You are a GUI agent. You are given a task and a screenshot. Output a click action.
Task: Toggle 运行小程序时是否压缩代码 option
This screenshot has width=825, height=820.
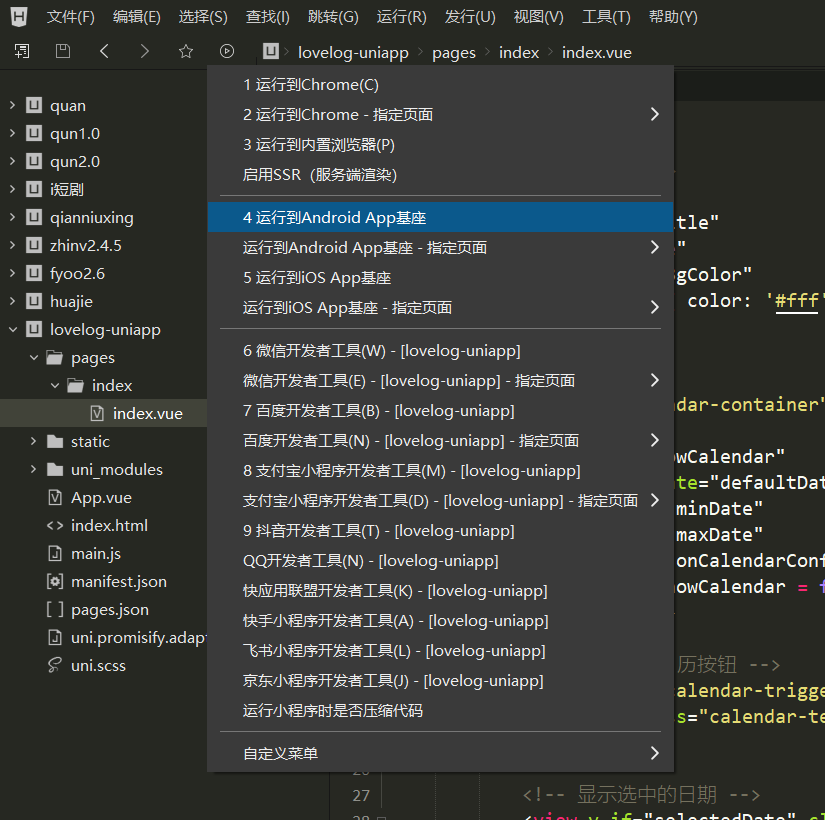[332, 711]
